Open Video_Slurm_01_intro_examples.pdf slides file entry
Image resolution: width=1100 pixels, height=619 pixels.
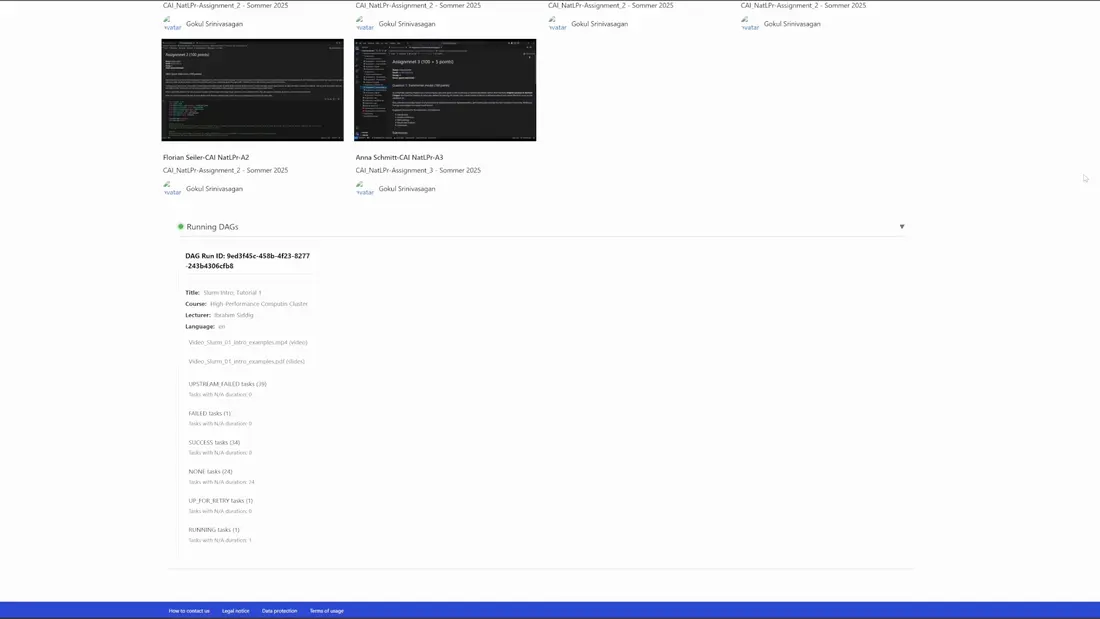point(246,361)
